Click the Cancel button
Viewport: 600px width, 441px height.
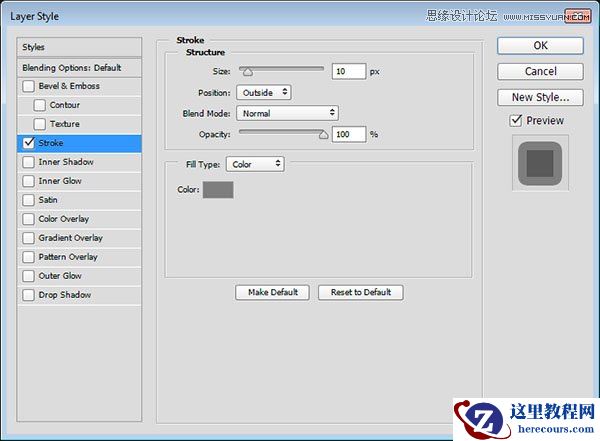pos(540,71)
